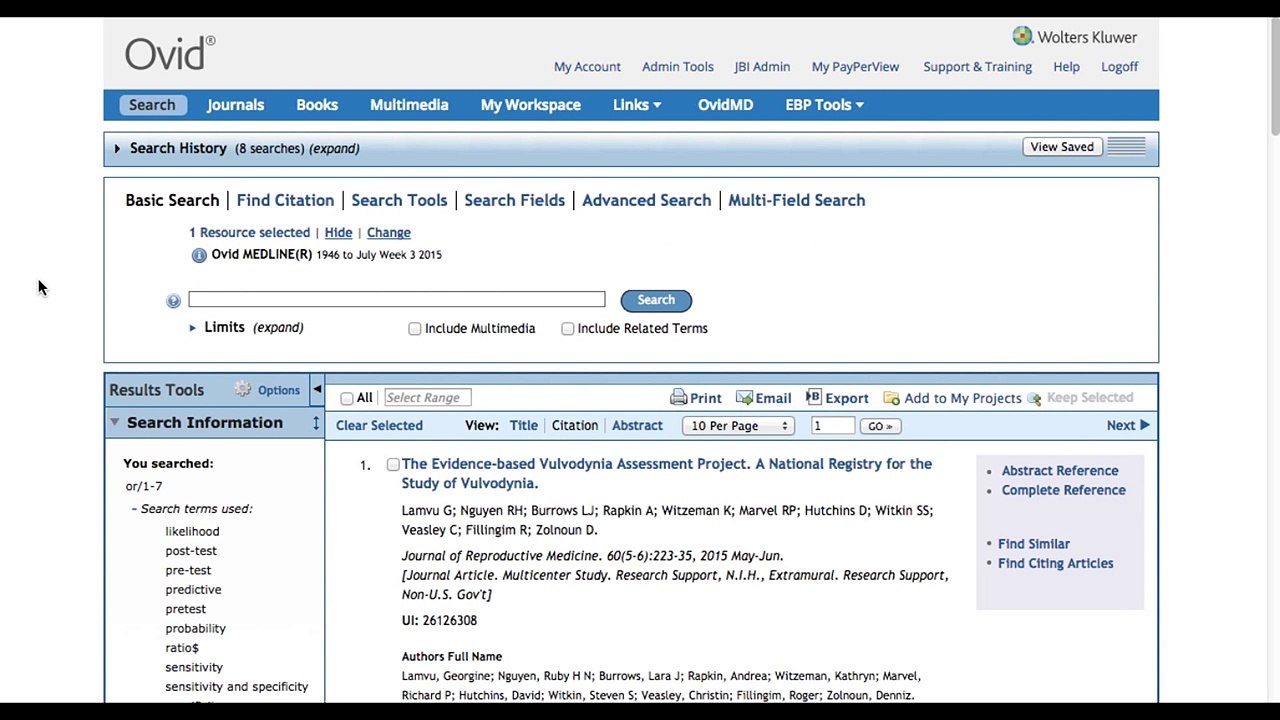Open the Complete Reference link
1280x720 pixels.
(1063, 491)
